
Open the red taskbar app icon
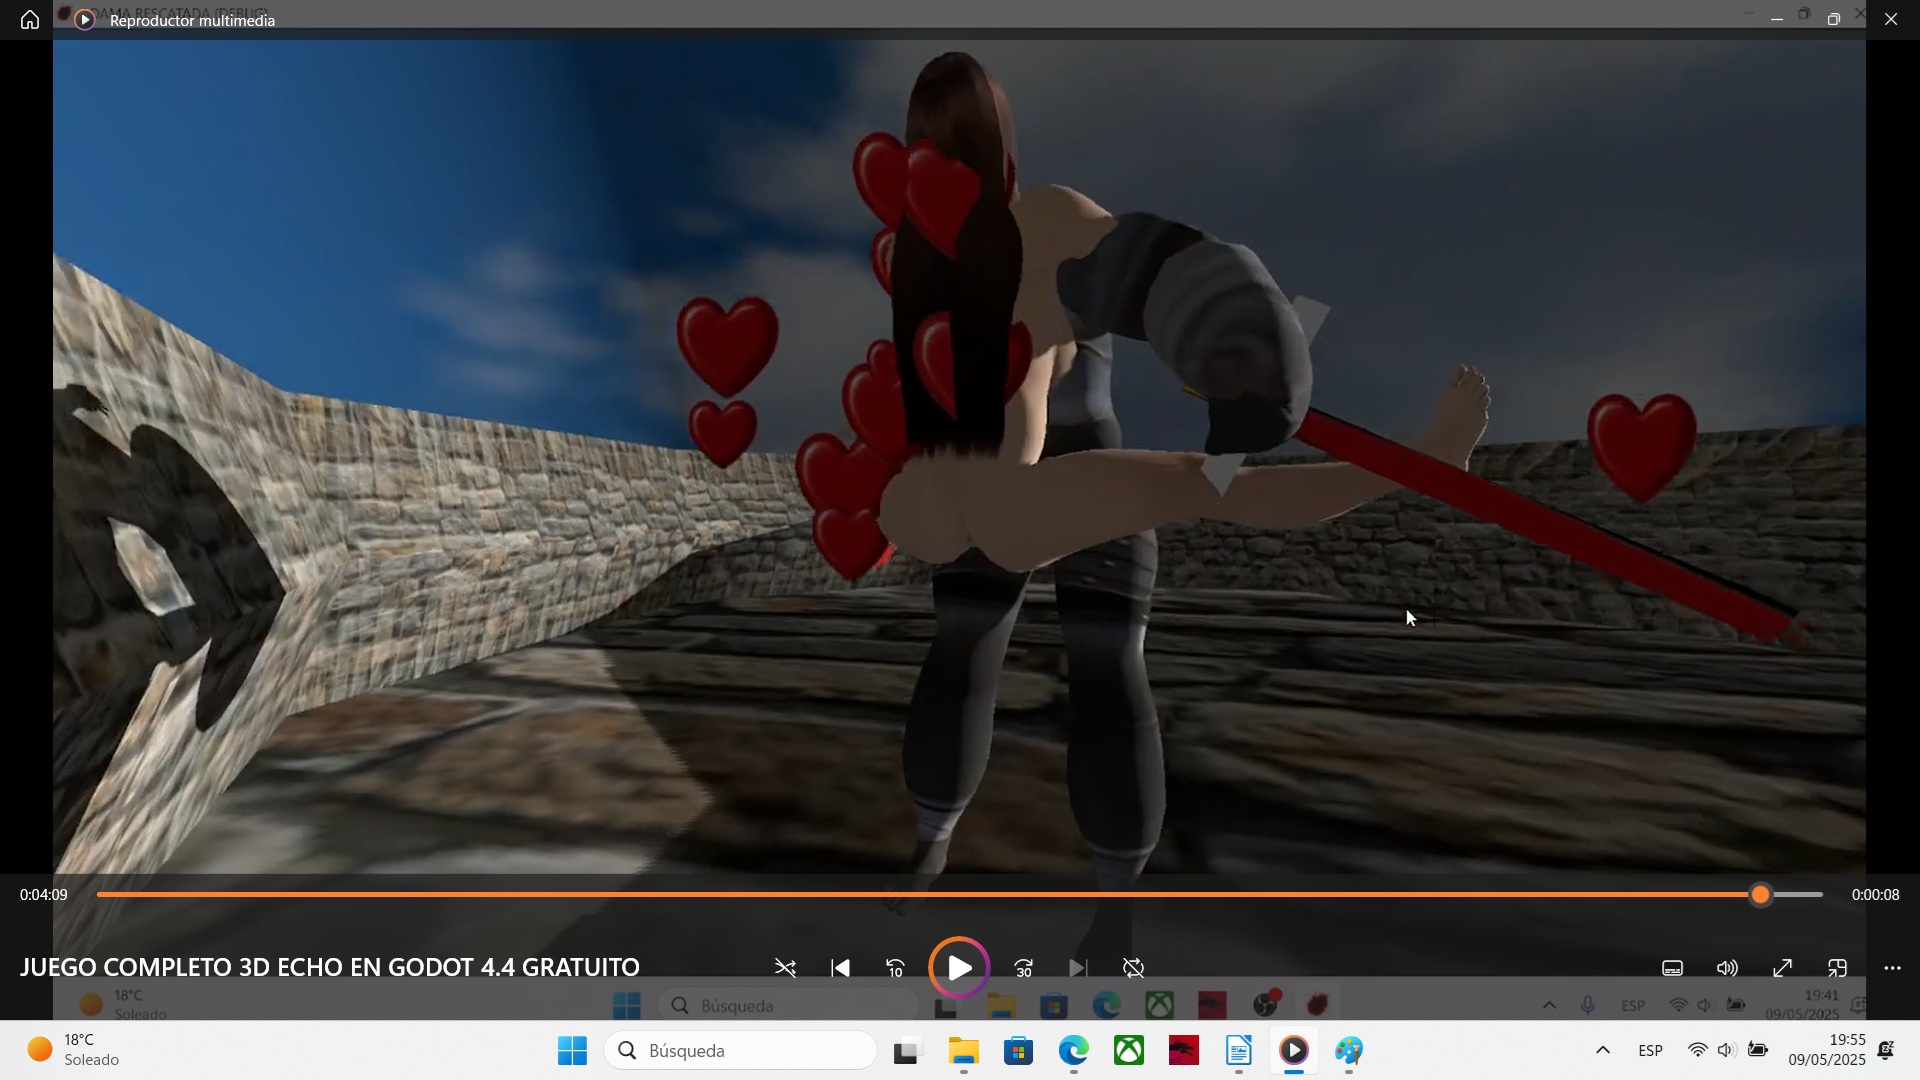click(1184, 1051)
